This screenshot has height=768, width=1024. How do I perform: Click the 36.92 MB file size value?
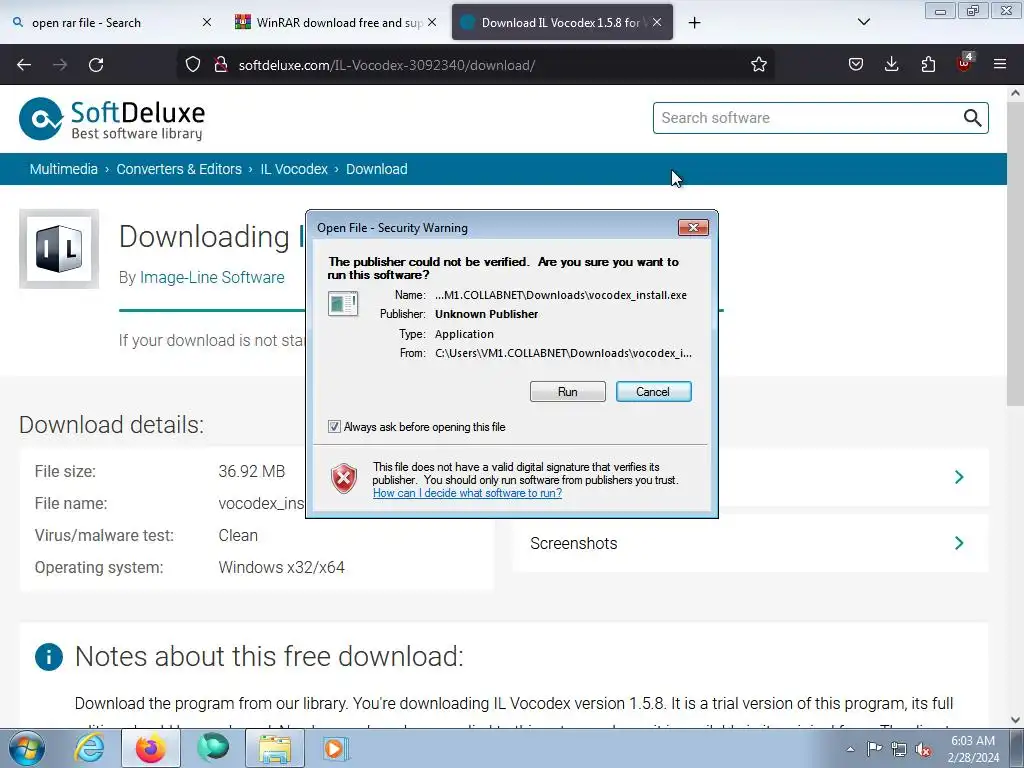click(251, 472)
